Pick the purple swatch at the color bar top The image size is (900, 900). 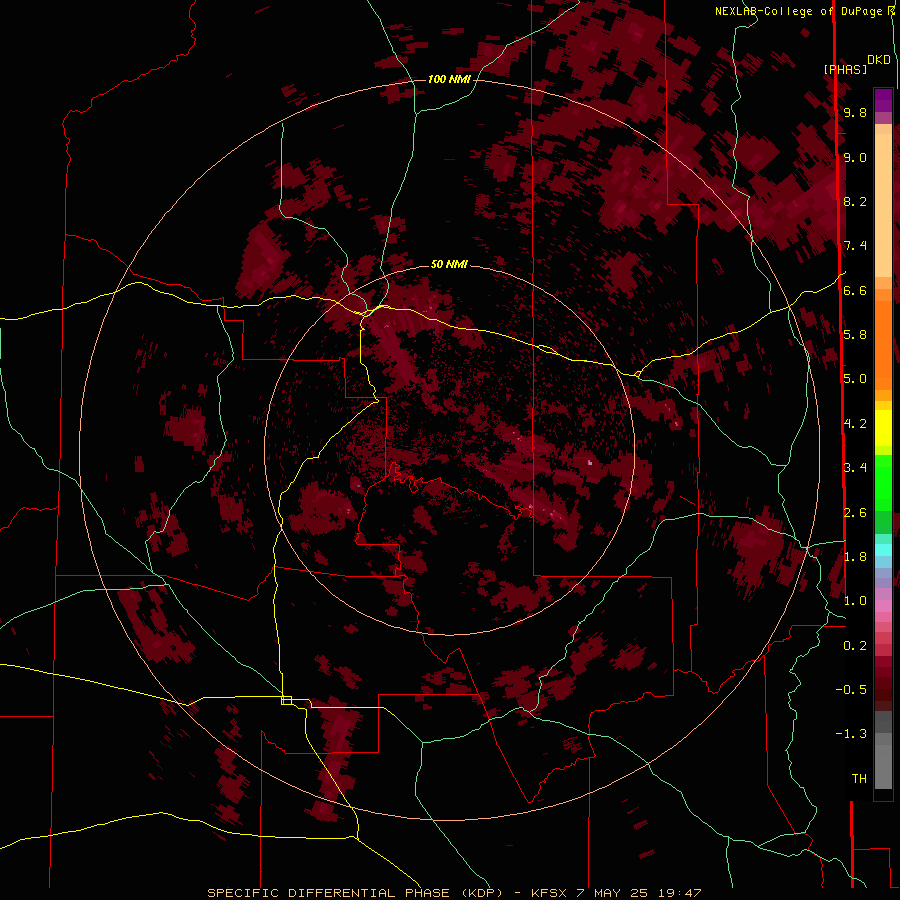[883, 100]
